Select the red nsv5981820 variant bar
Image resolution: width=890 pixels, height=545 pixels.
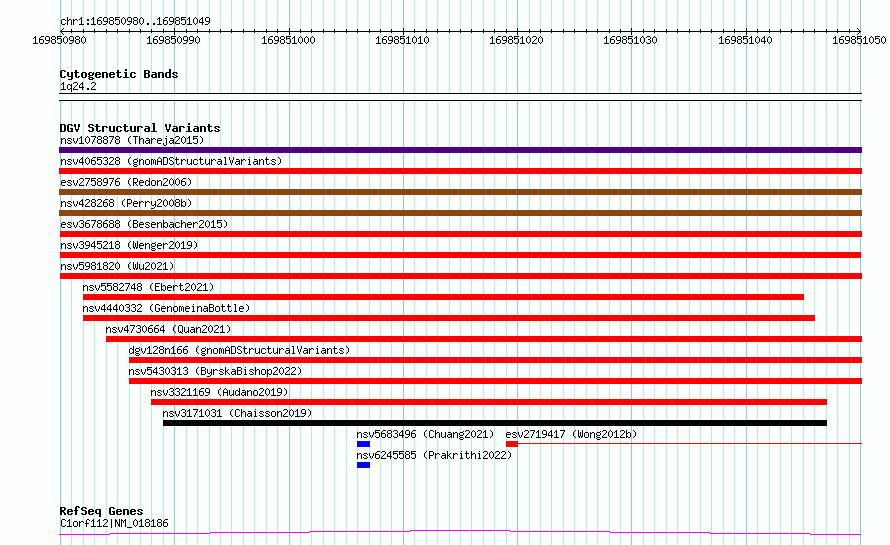point(460,276)
